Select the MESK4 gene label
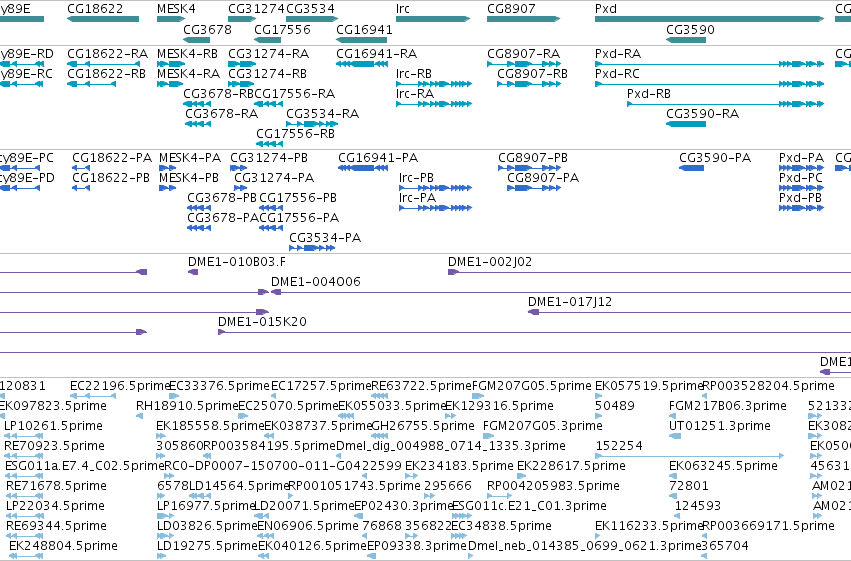Image resolution: width=851 pixels, height=561 pixels. [176, 9]
